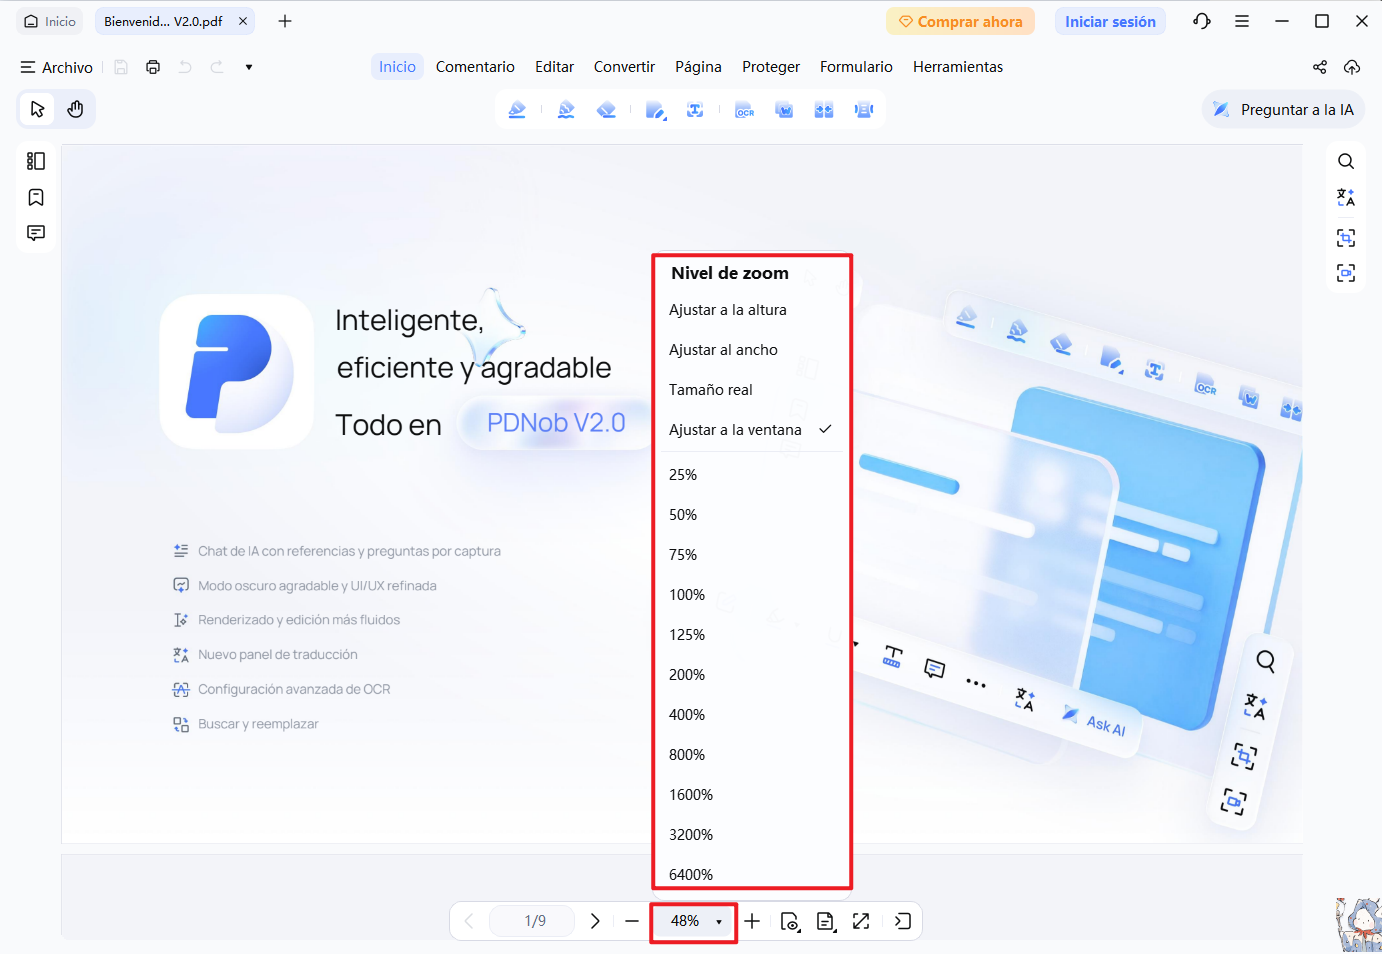1382x954 pixels.
Task: Open the view mode eye icon
Action: click(x=790, y=921)
